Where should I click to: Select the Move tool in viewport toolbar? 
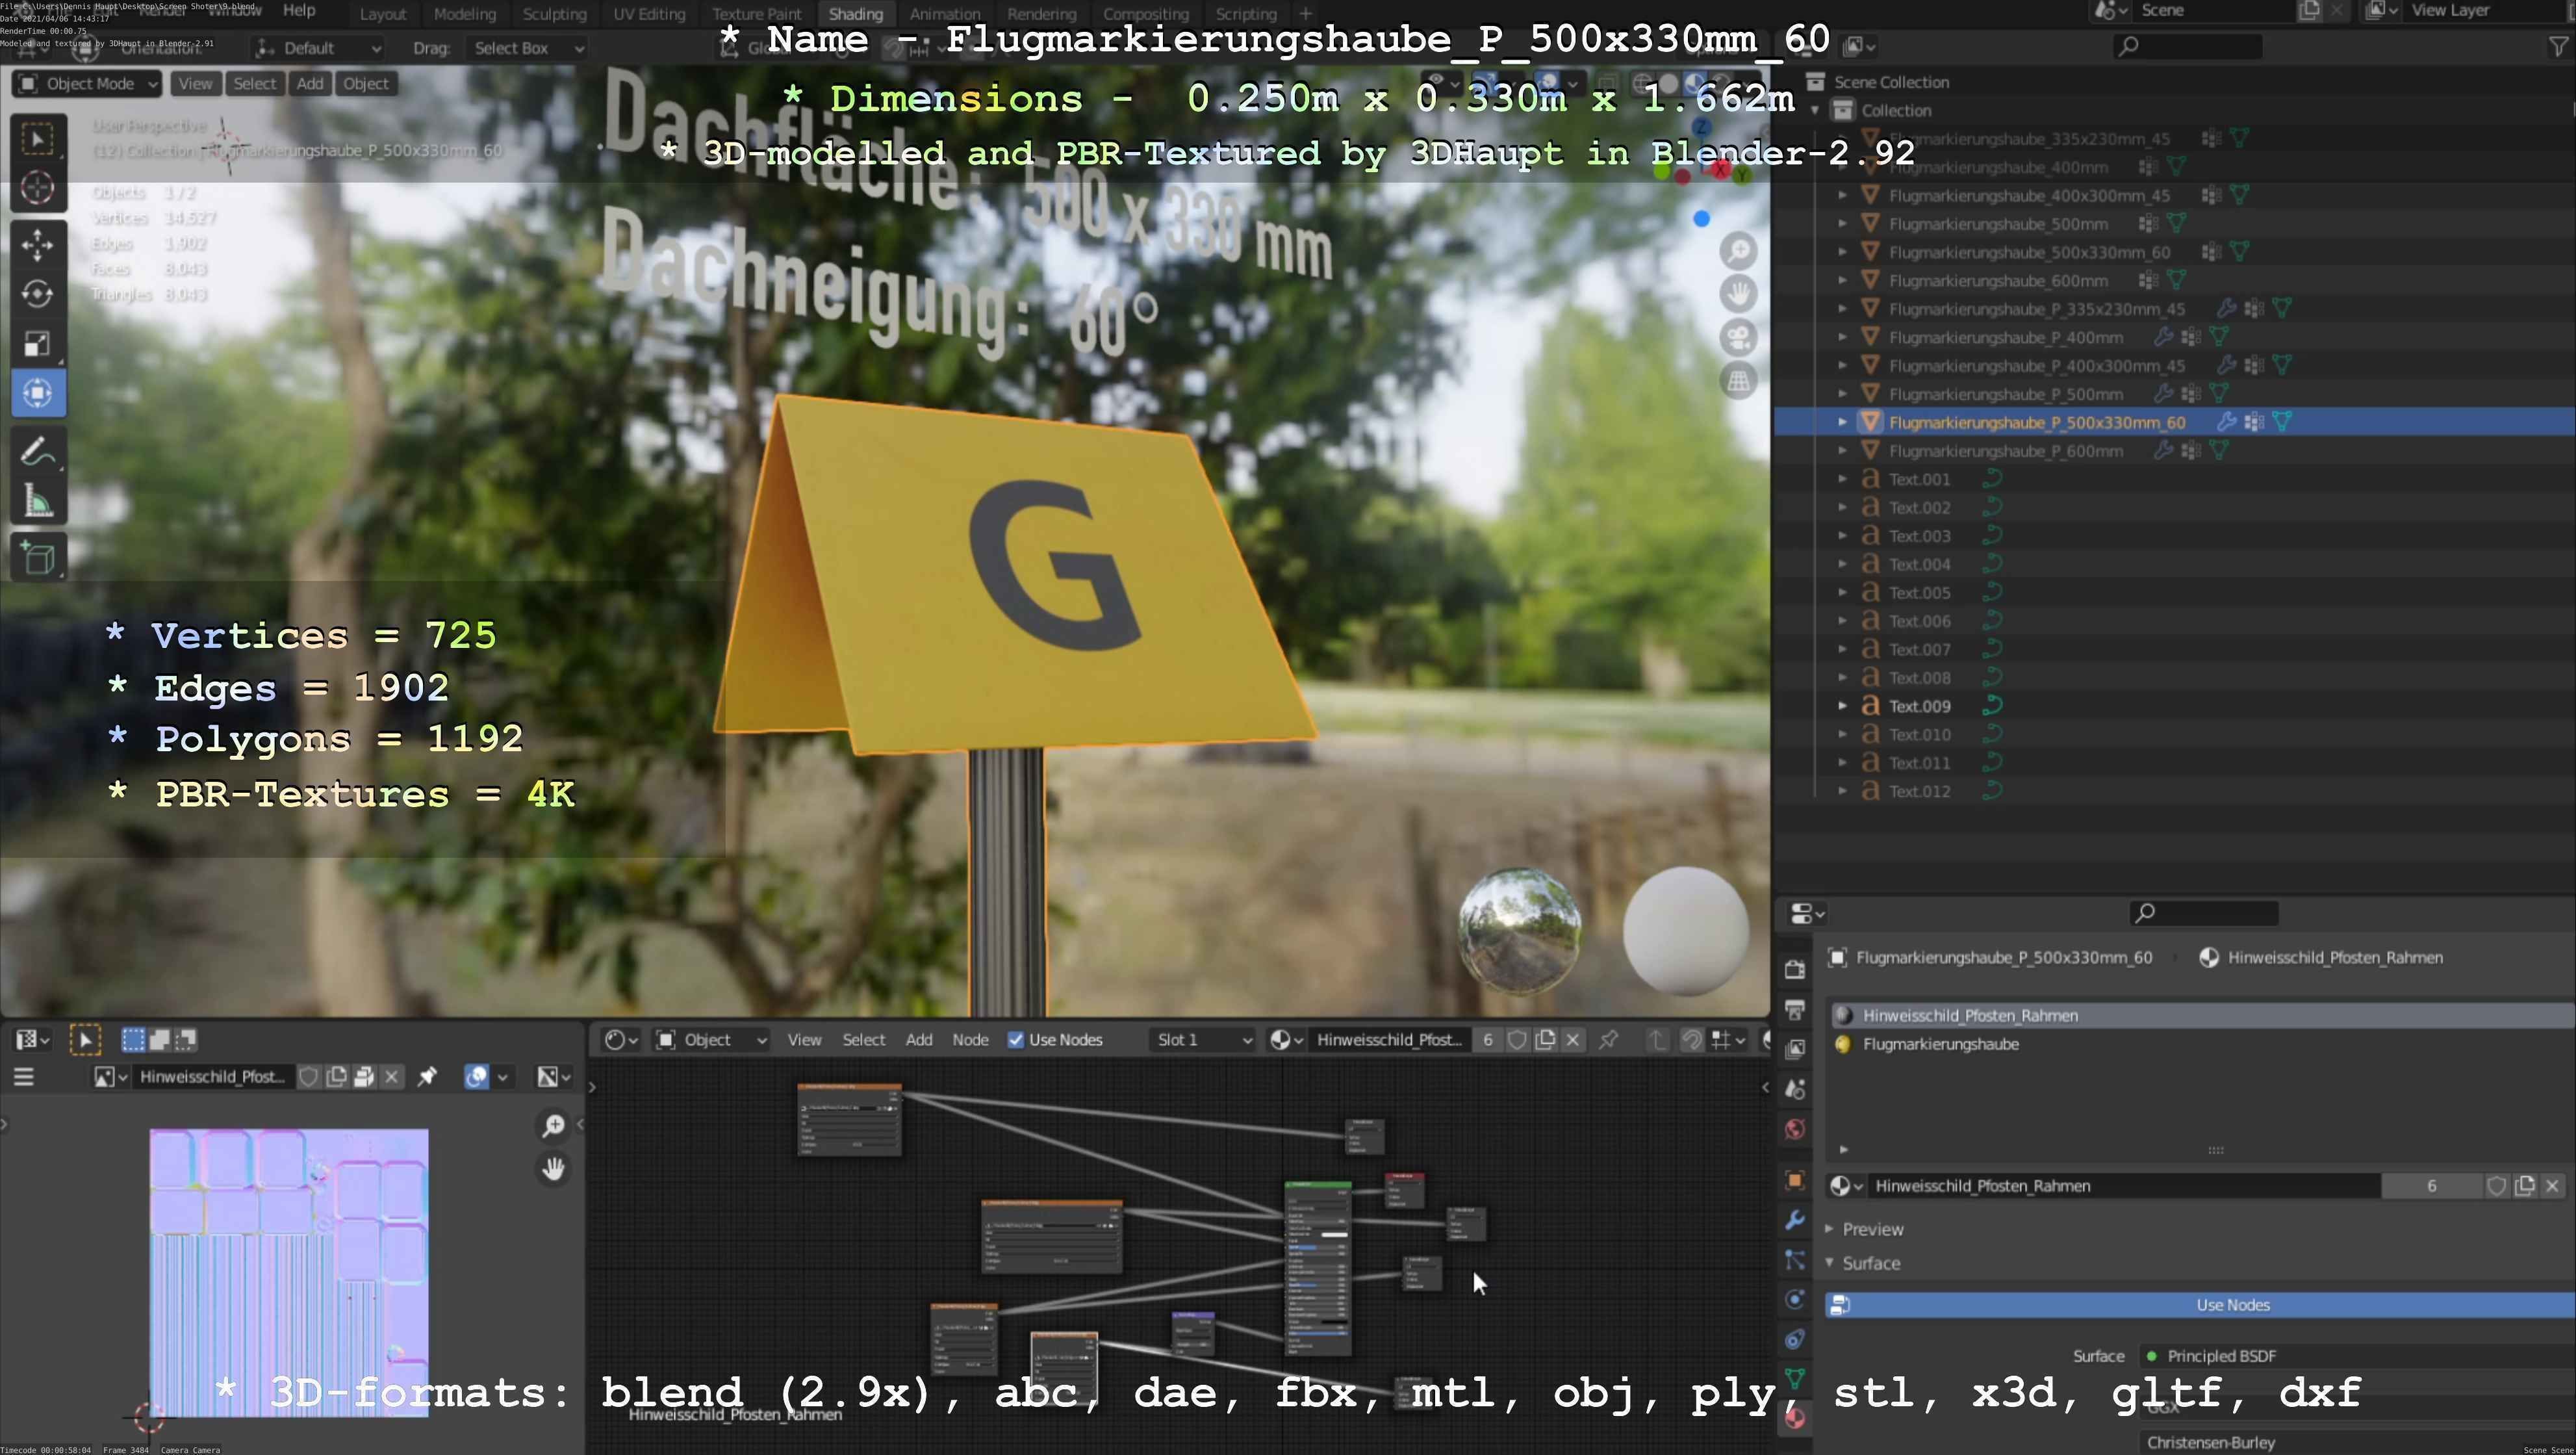[38, 245]
